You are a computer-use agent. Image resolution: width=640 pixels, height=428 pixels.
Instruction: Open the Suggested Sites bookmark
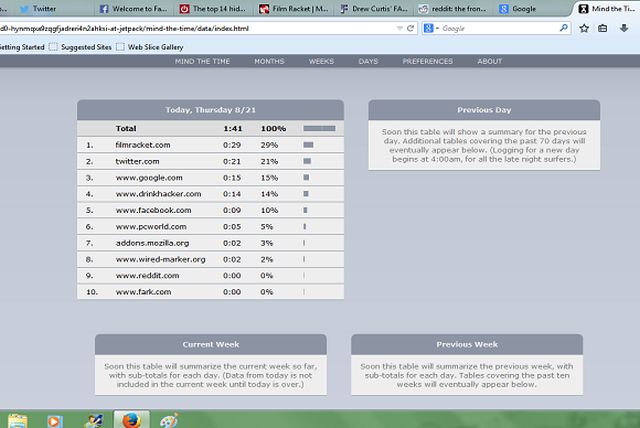[x=81, y=47]
